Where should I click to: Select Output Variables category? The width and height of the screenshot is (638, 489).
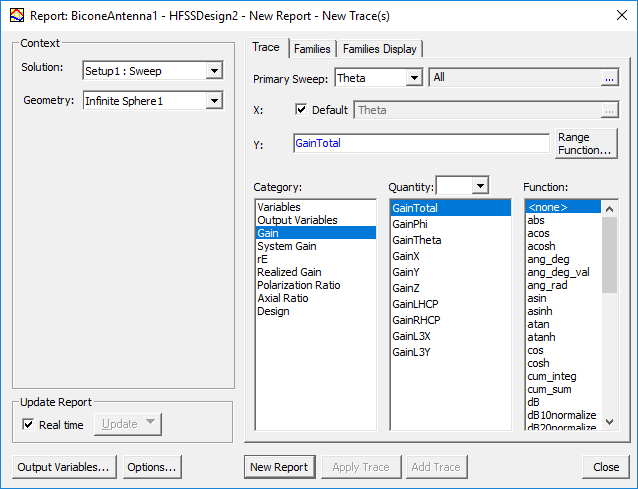point(316,220)
